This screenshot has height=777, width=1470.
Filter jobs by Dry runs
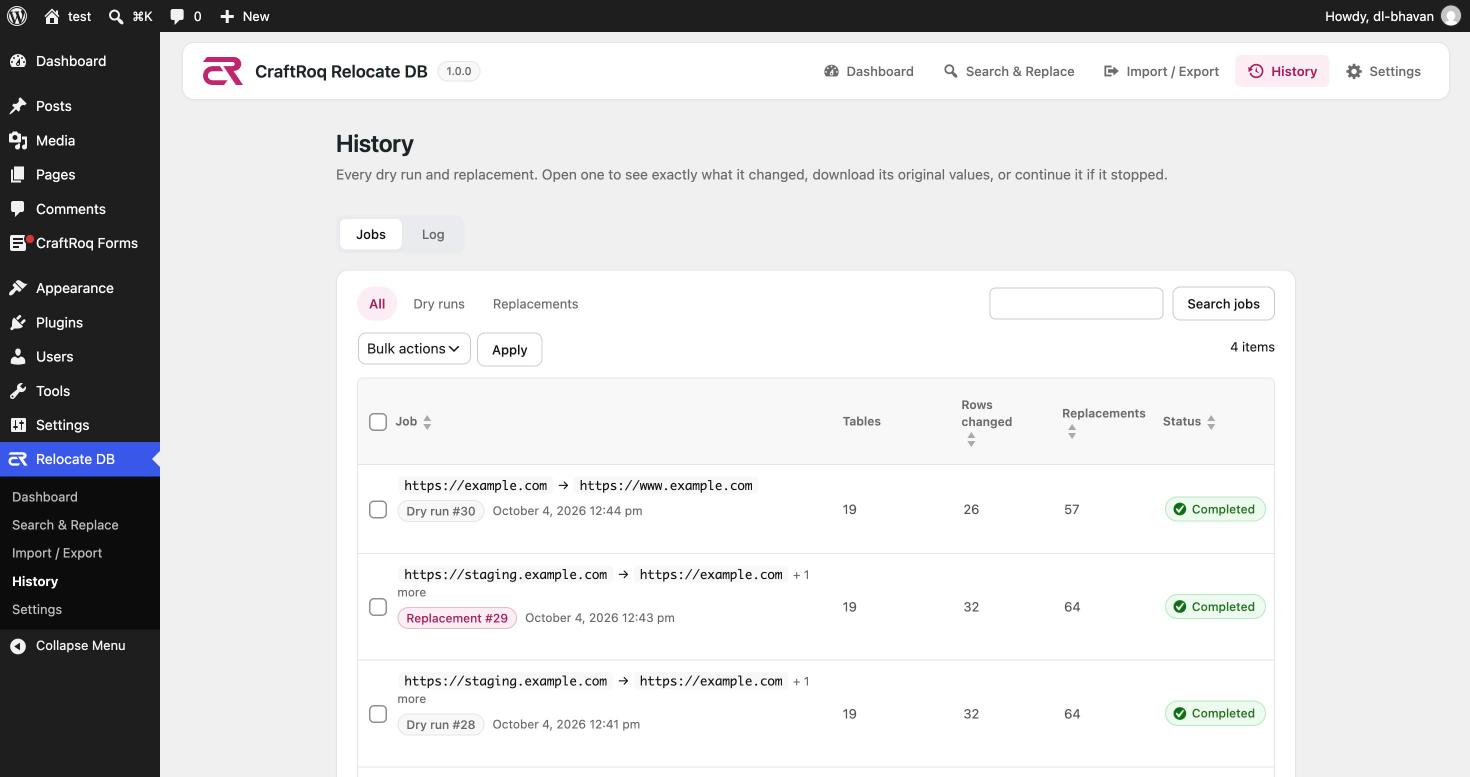439,304
